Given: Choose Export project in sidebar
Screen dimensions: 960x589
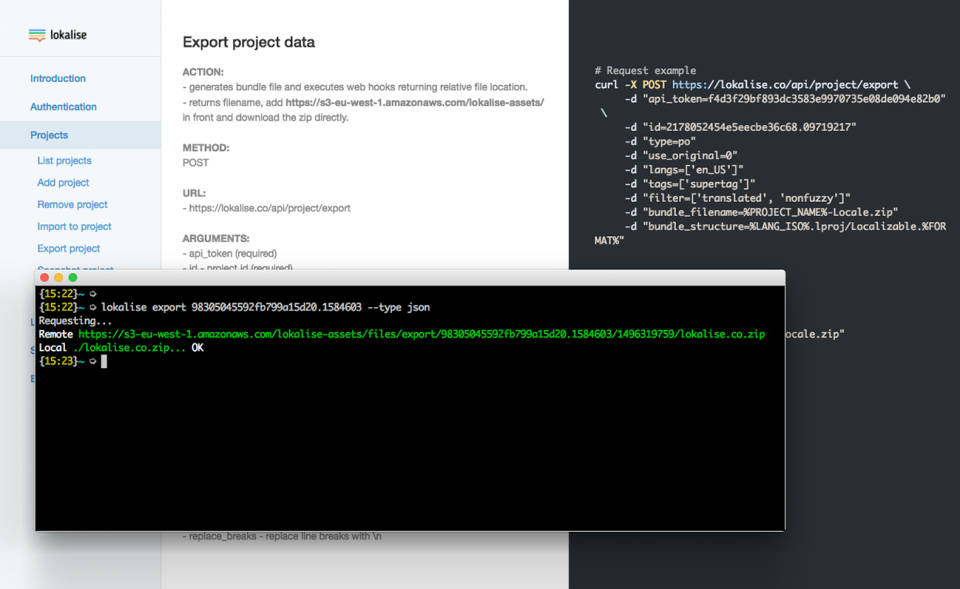Looking at the screenshot, I should (69, 248).
